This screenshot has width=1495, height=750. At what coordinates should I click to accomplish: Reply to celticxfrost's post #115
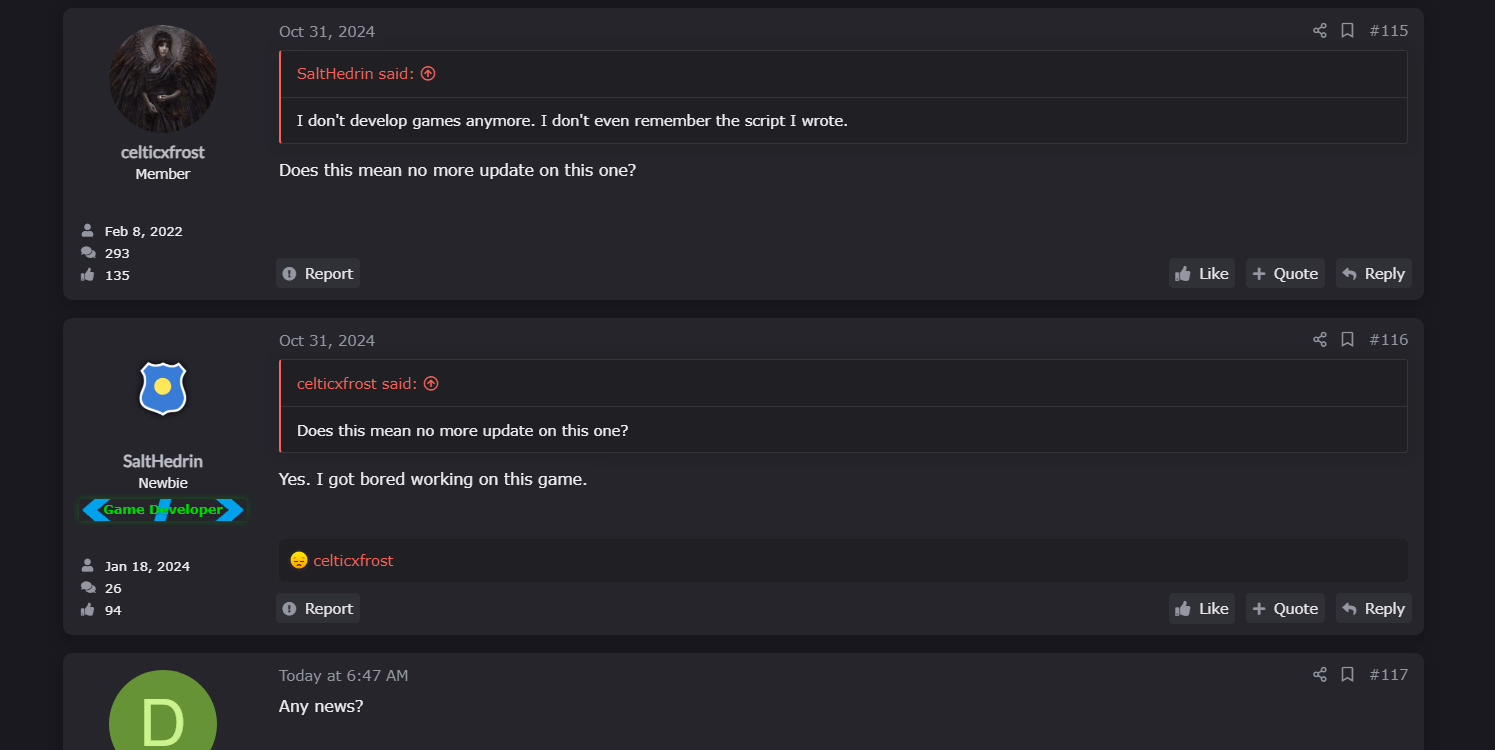(1374, 274)
